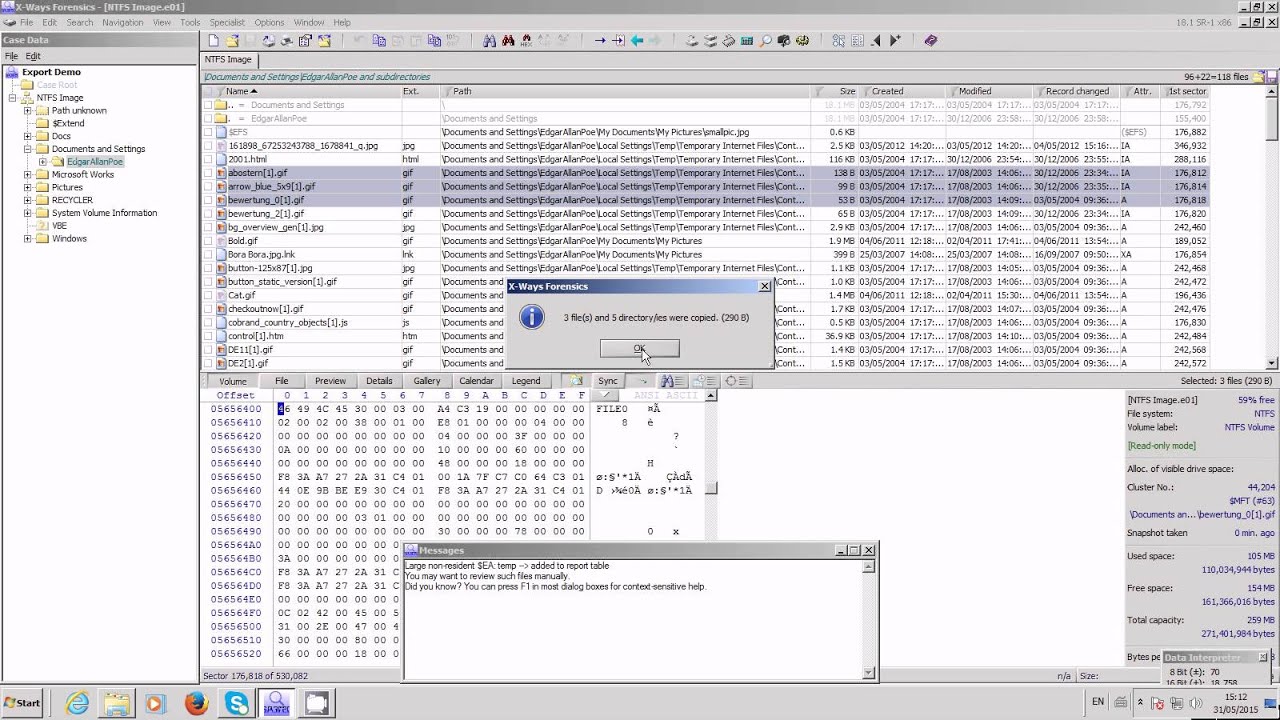Open the Search menu
The width and height of the screenshot is (1280, 720).
(79, 22)
